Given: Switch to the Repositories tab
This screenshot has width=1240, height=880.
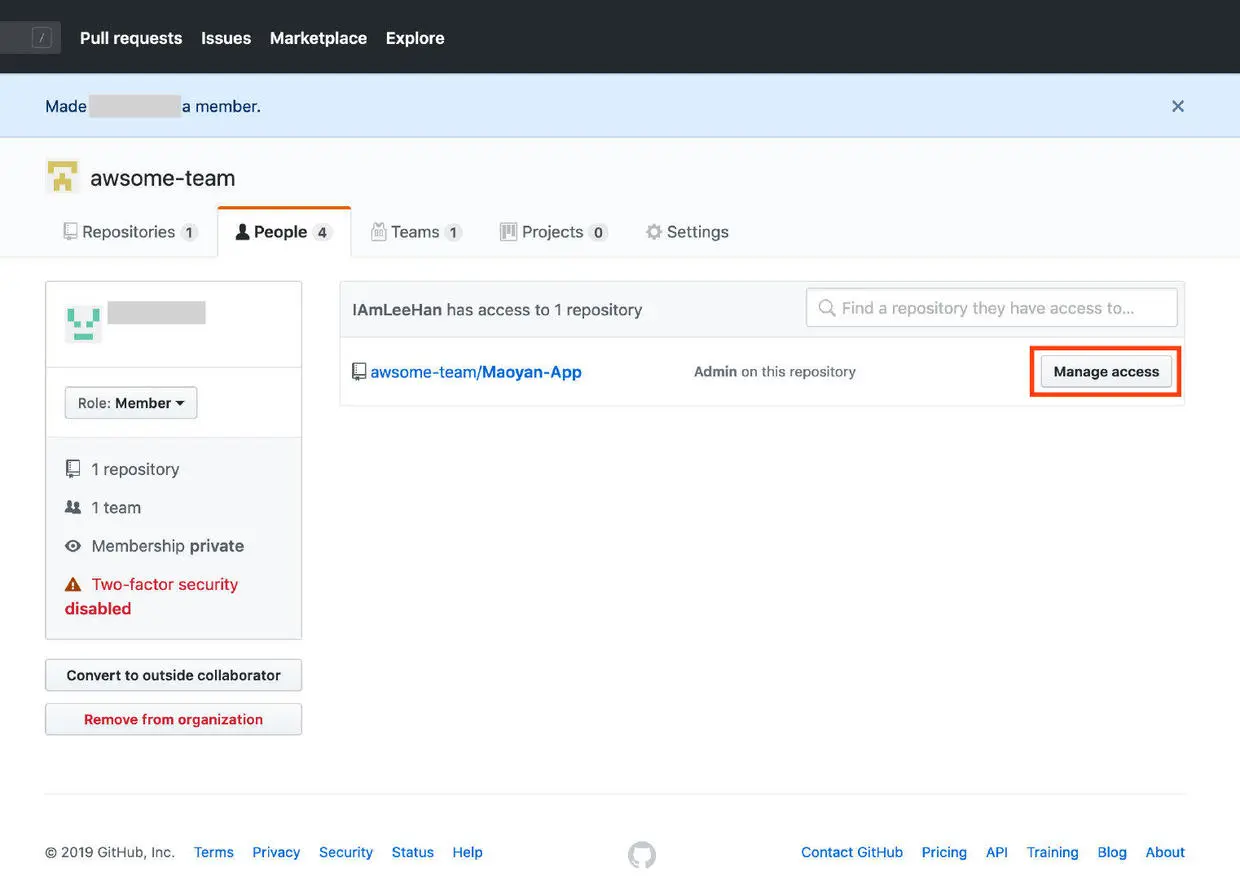Looking at the screenshot, I should [x=130, y=232].
